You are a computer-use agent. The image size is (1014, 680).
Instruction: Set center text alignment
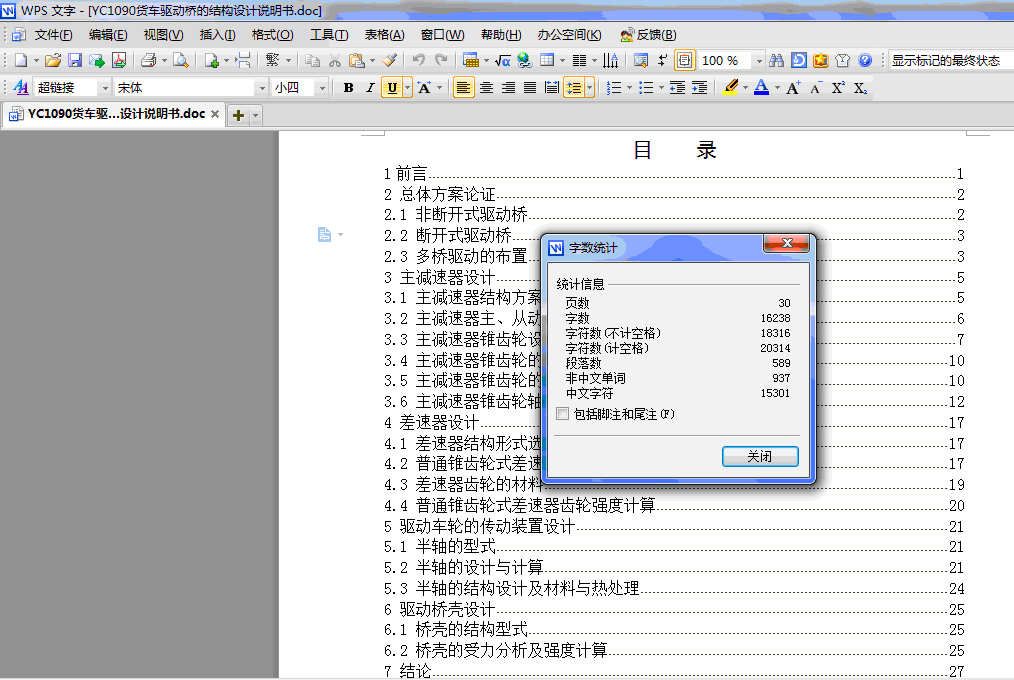[486, 88]
